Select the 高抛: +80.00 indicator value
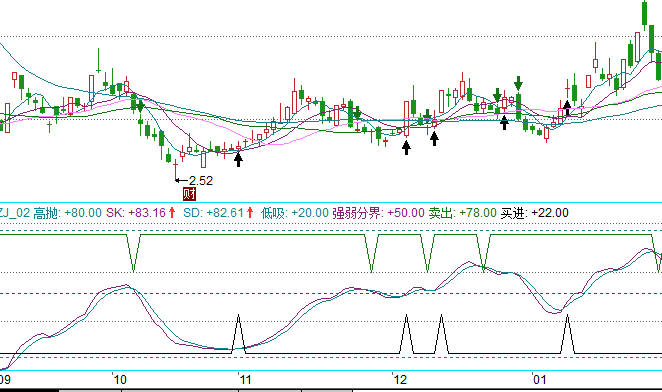Image resolution: width=662 pixels, height=392 pixels. point(68,212)
